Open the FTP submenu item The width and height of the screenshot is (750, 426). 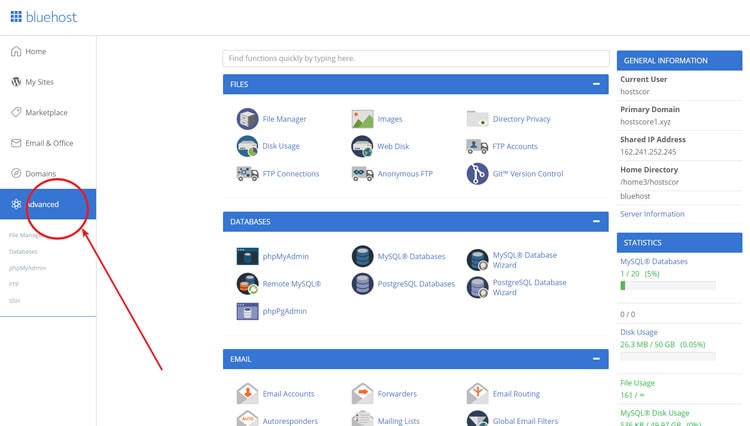click(x=13, y=284)
